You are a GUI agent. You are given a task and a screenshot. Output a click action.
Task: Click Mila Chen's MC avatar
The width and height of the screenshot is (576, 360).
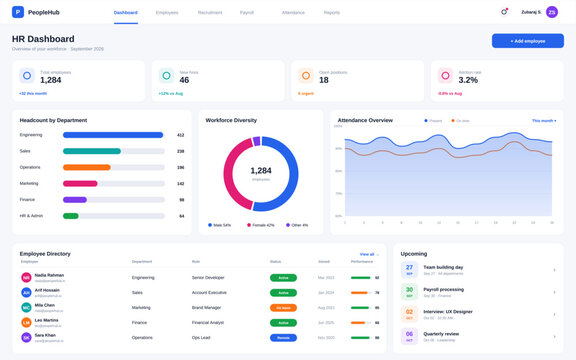point(26,308)
